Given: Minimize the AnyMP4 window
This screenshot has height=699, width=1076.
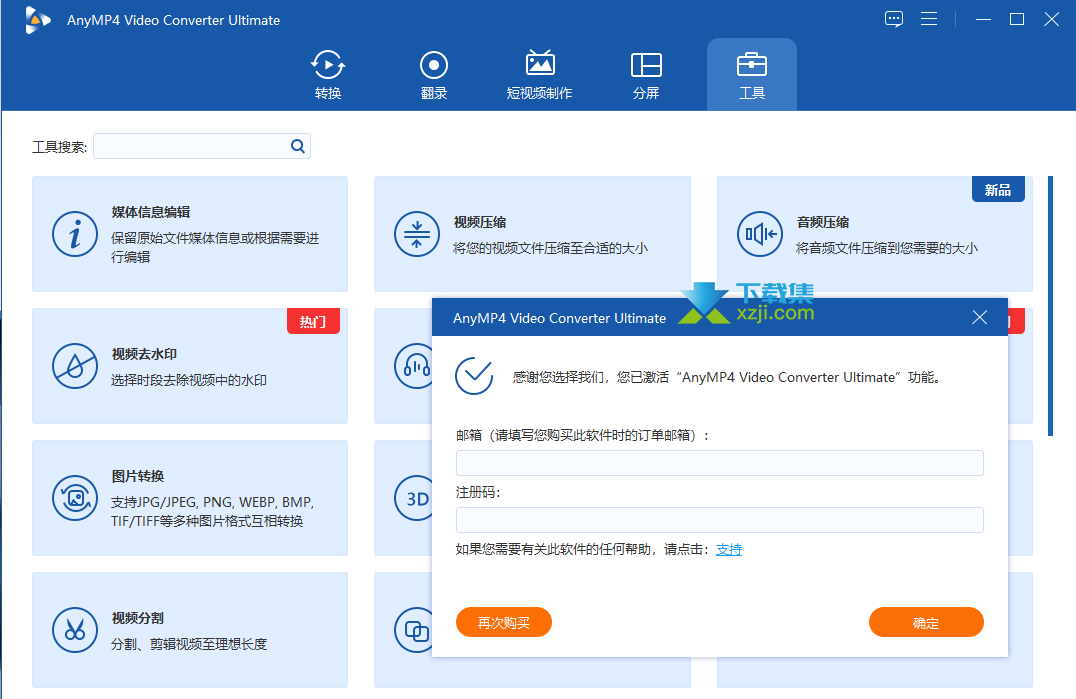Looking at the screenshot, I should [983, 19].
